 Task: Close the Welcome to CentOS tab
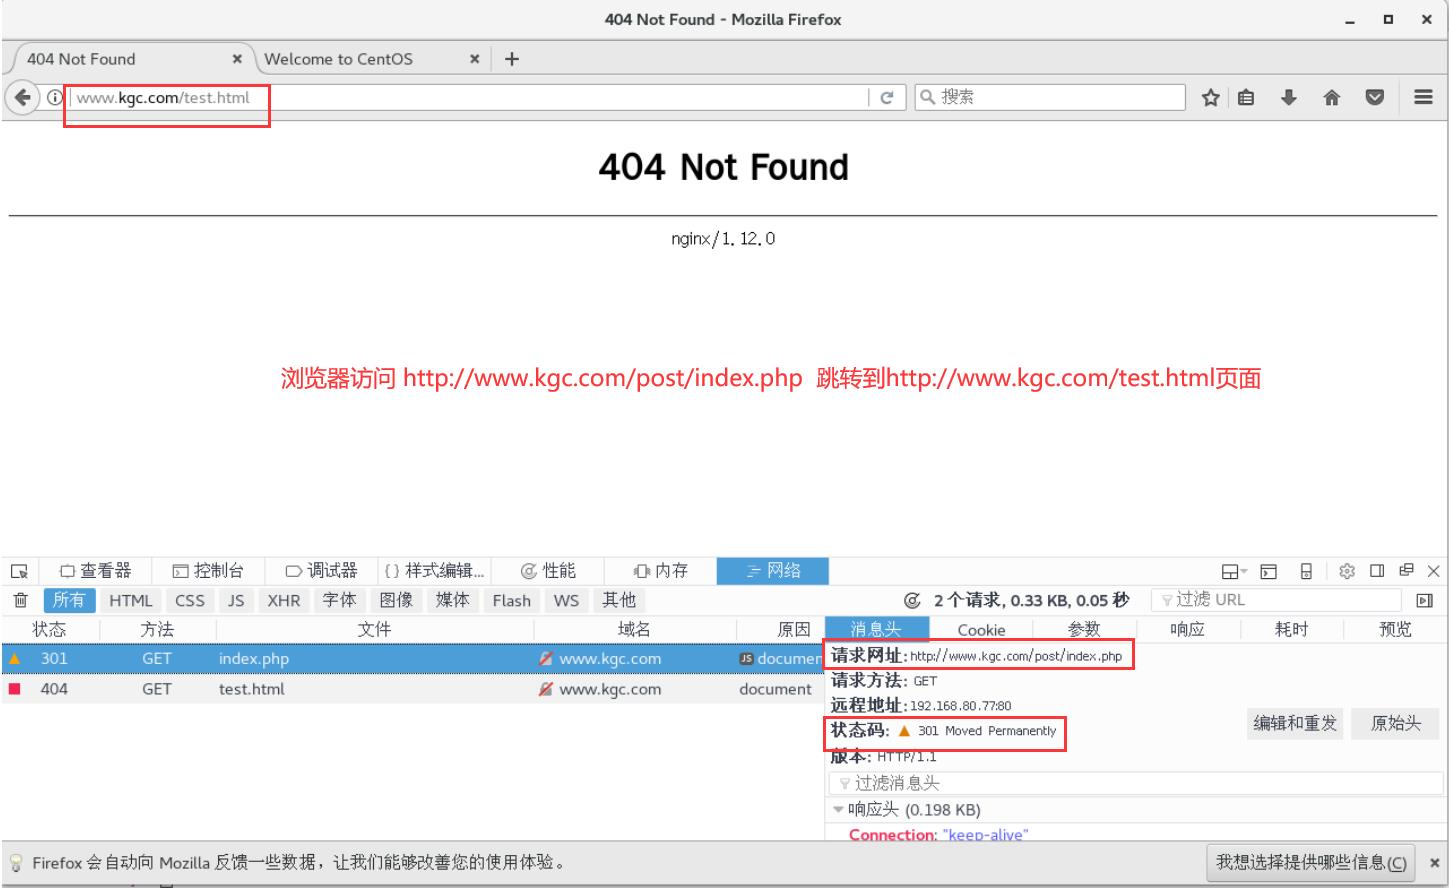474,59
